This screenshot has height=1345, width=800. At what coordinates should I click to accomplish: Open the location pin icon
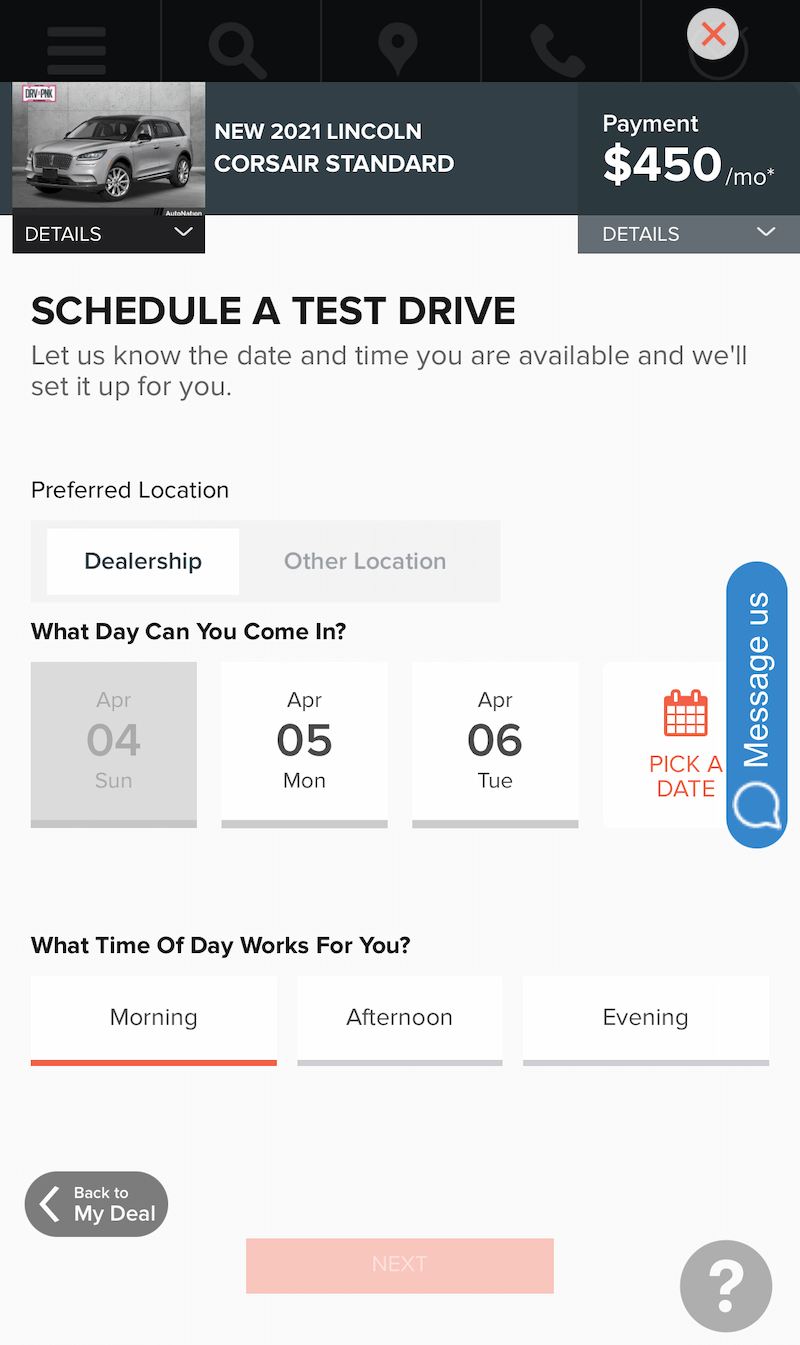(x=398, y=46)
